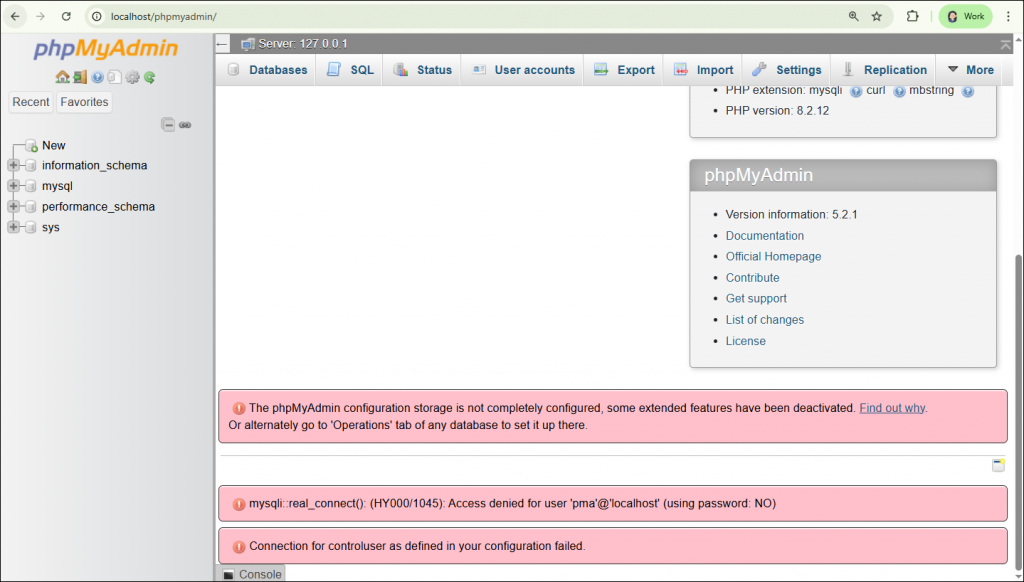Open the phpMyAdmin documentation help icon

click(x=98, y=77)
